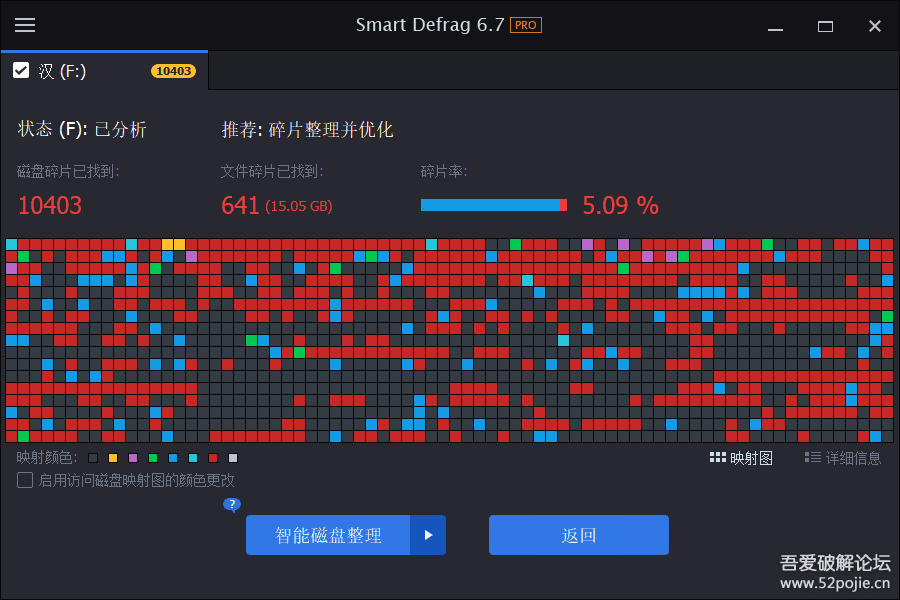This screenshot has height=600, width=900.
Task: Click the purple legend color swatch
Action: 133,458
